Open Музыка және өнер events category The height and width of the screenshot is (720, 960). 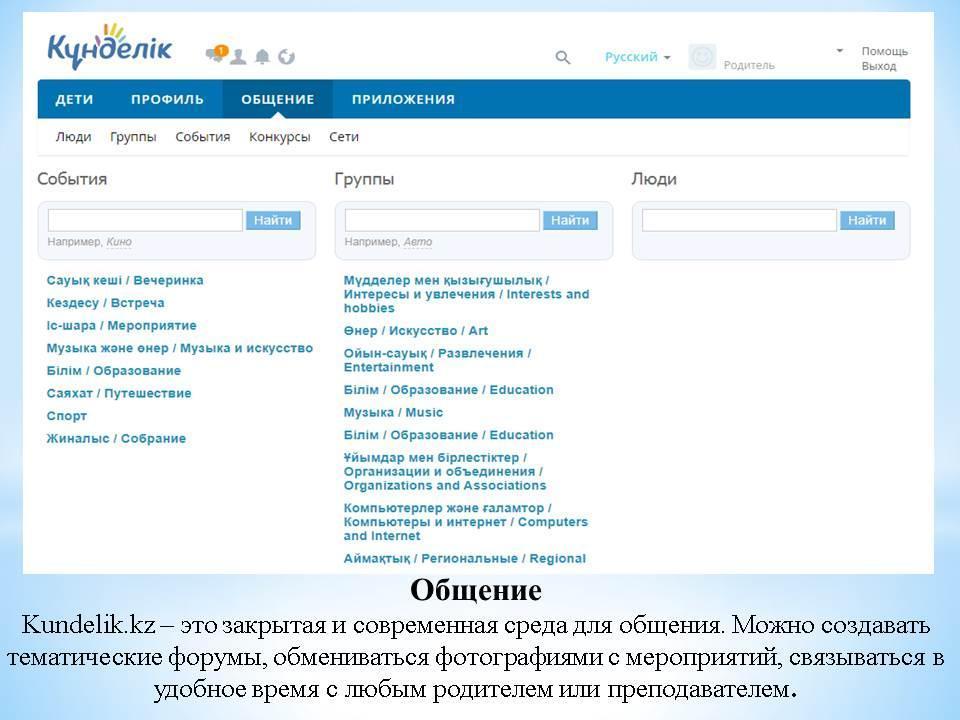[x=179, y=348]
